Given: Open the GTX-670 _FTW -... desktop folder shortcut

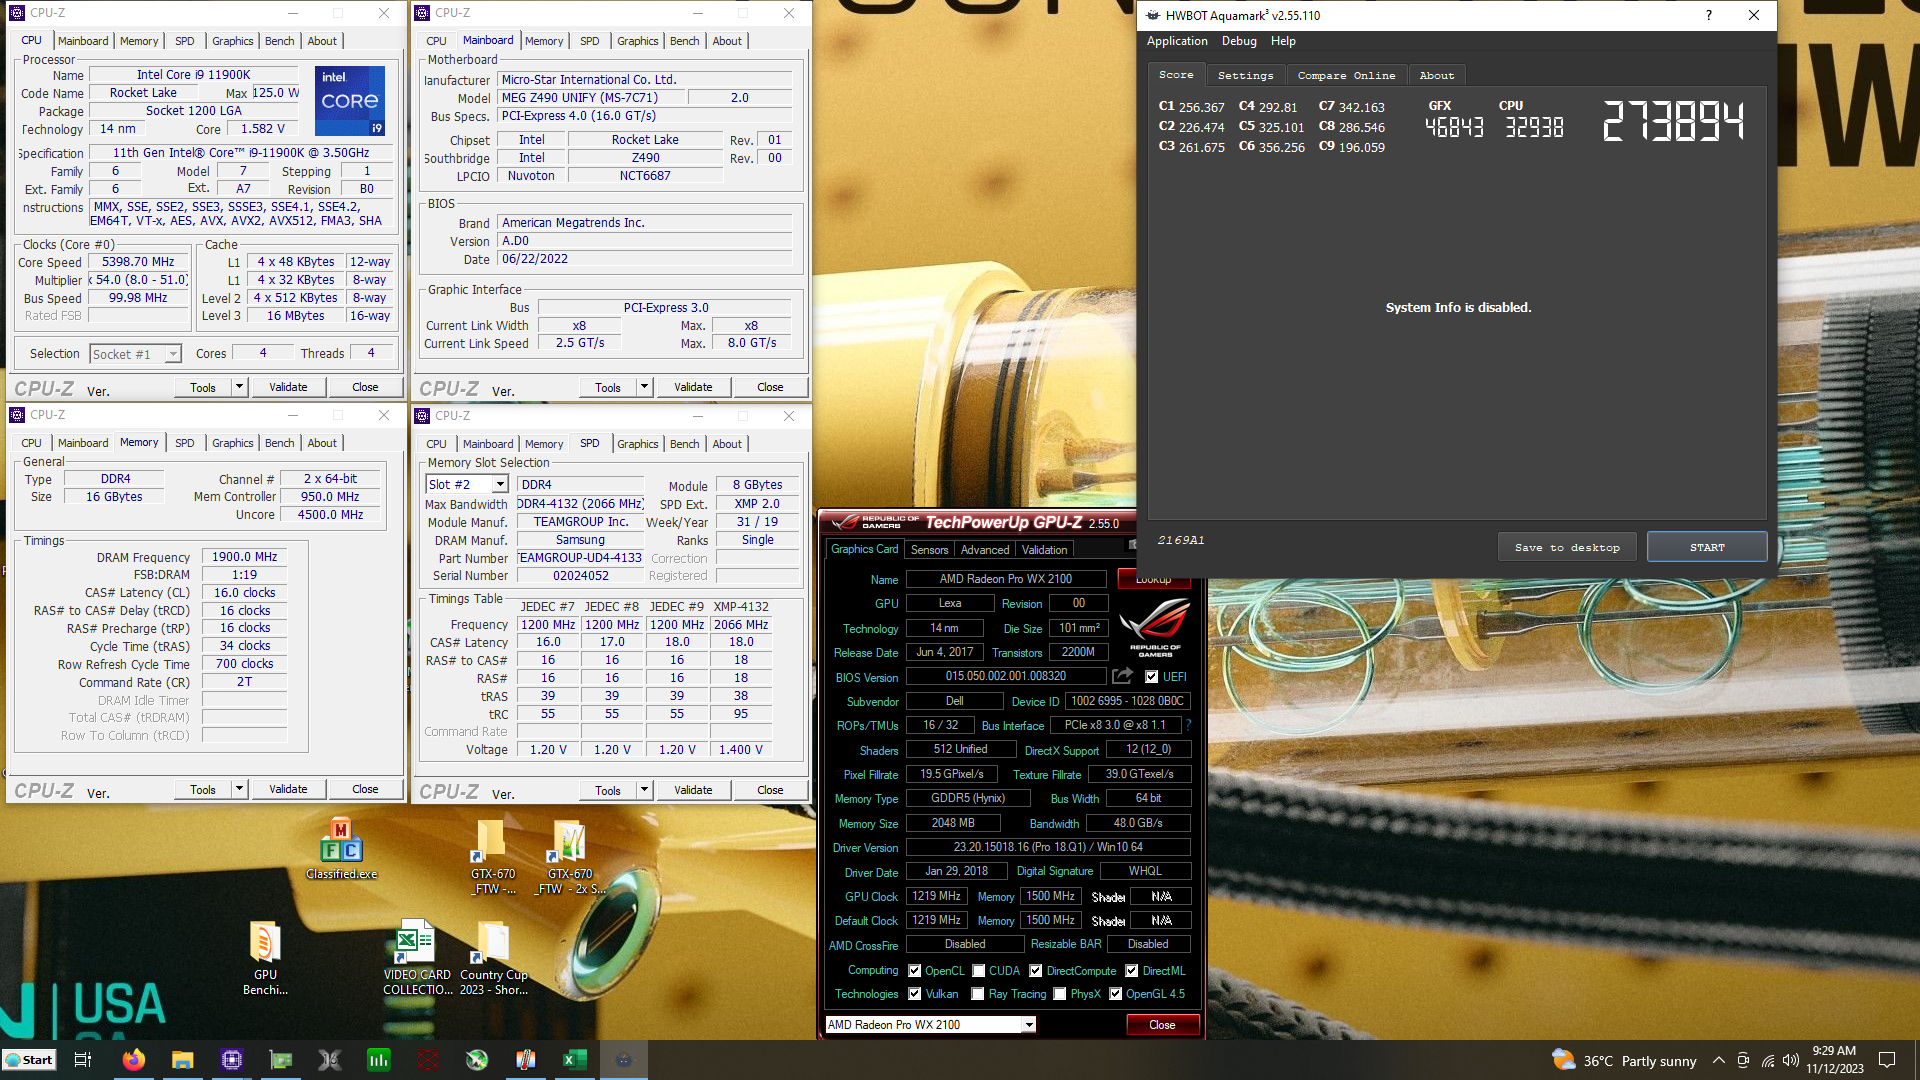Looking at the screenshot, I should click(x=493, y=857).
